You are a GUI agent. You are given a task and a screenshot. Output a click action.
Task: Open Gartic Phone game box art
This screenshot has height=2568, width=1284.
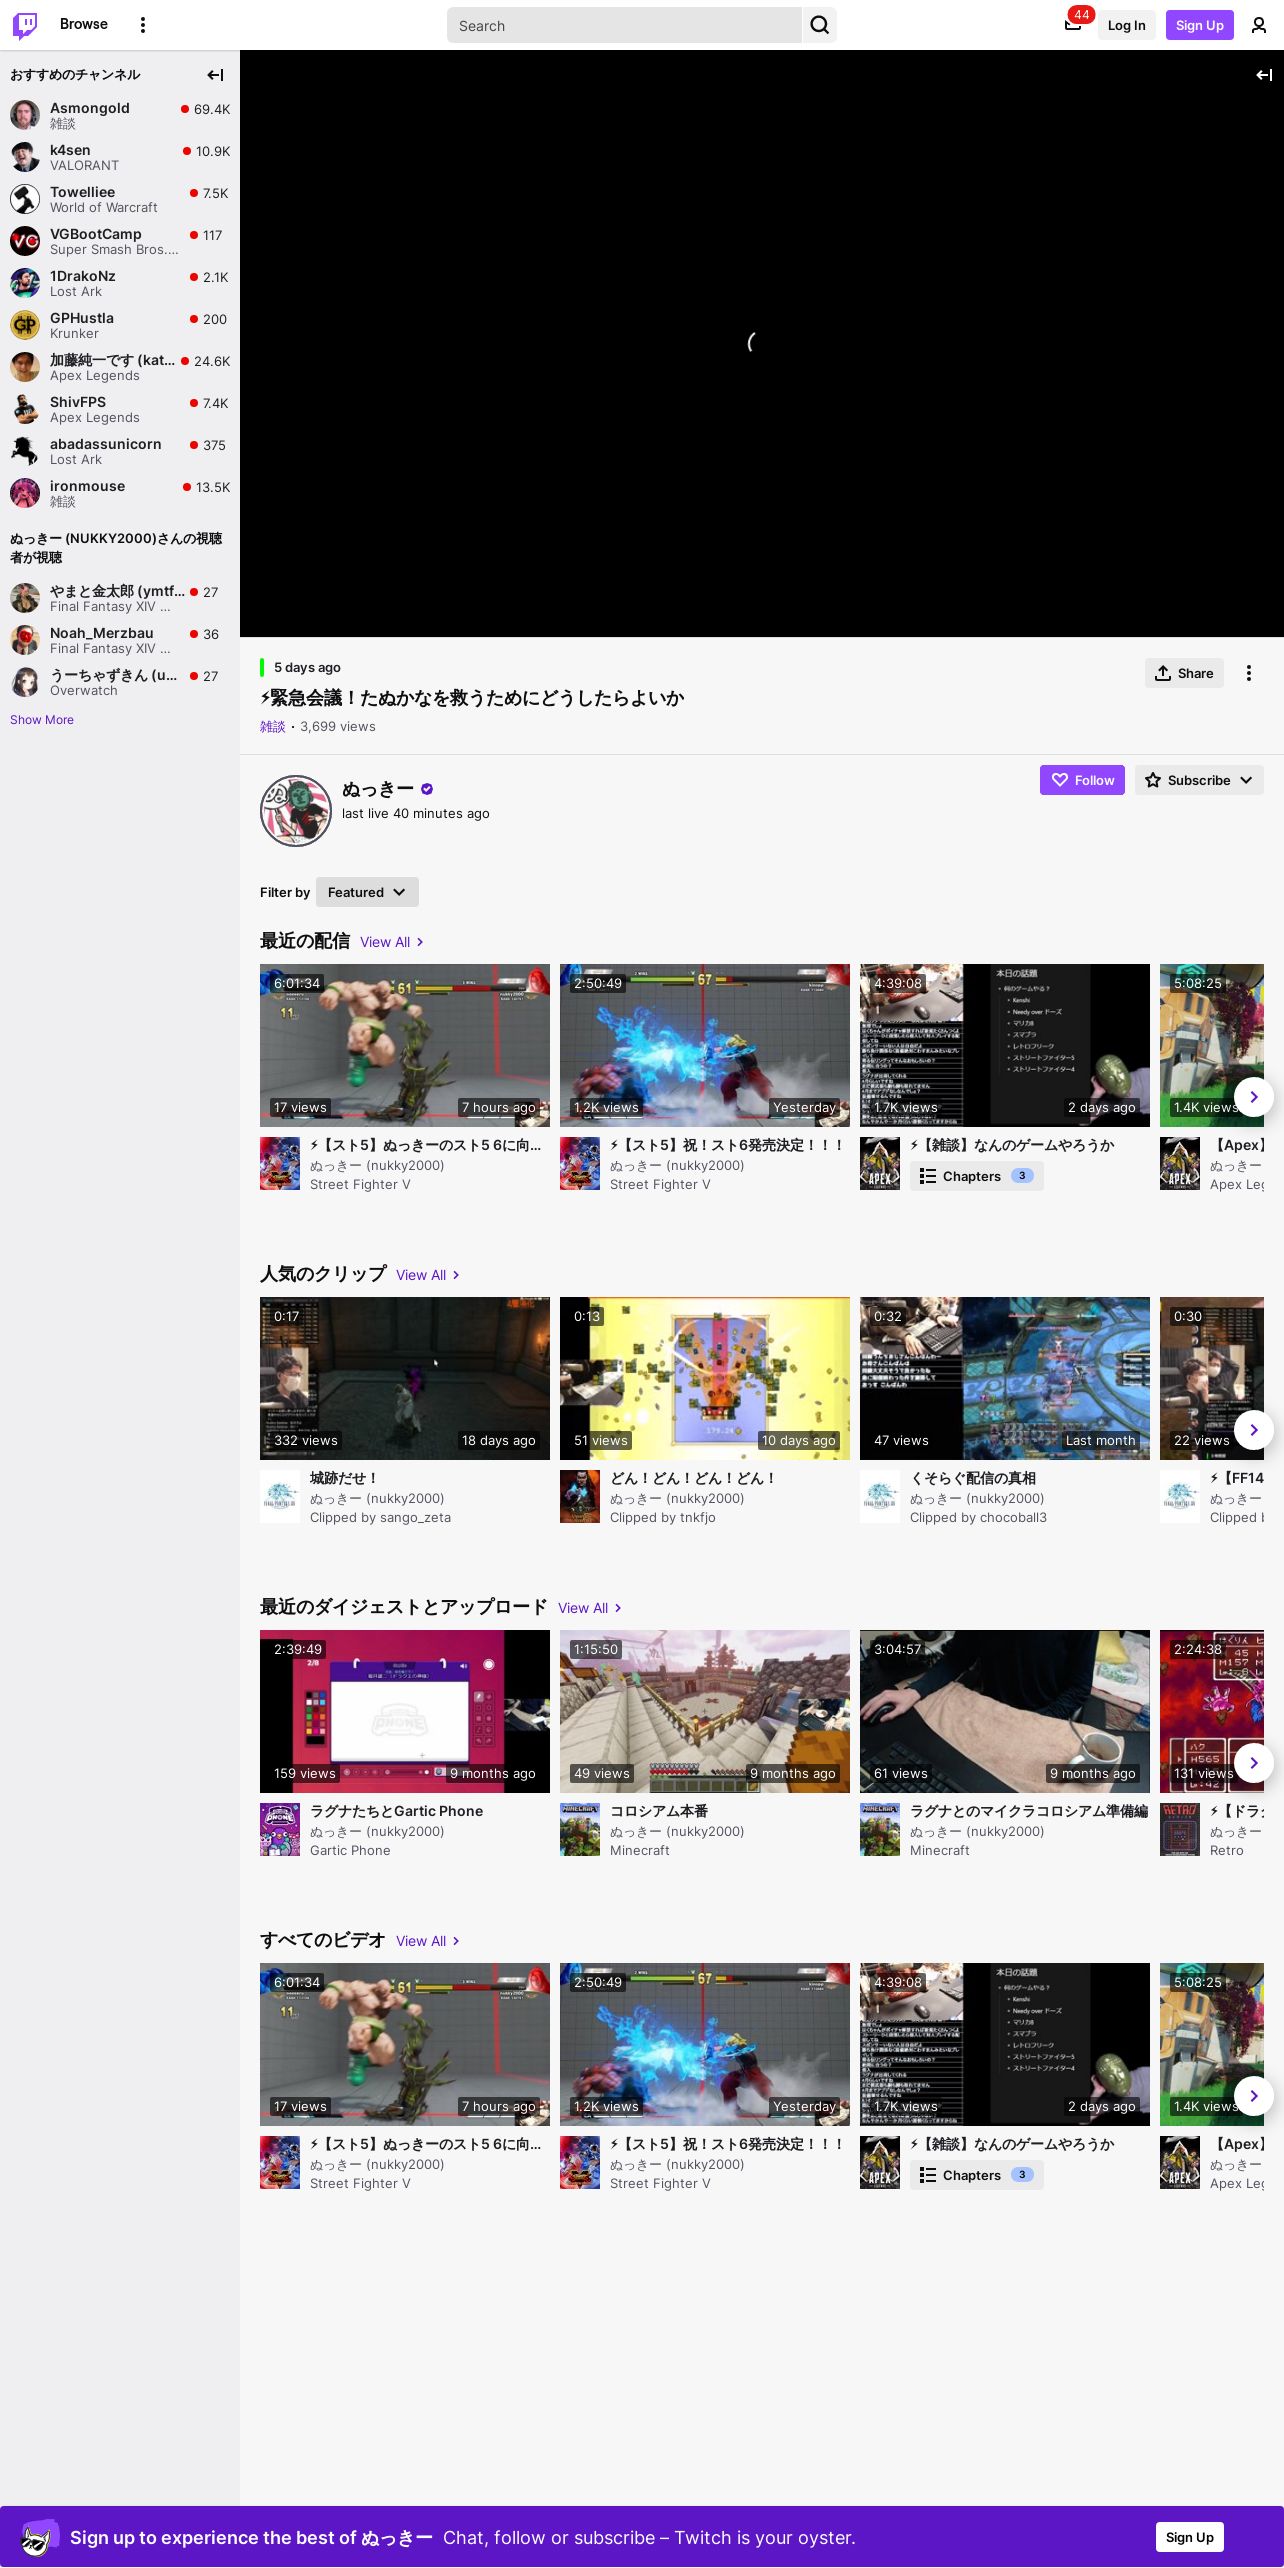coord(280,1830)
